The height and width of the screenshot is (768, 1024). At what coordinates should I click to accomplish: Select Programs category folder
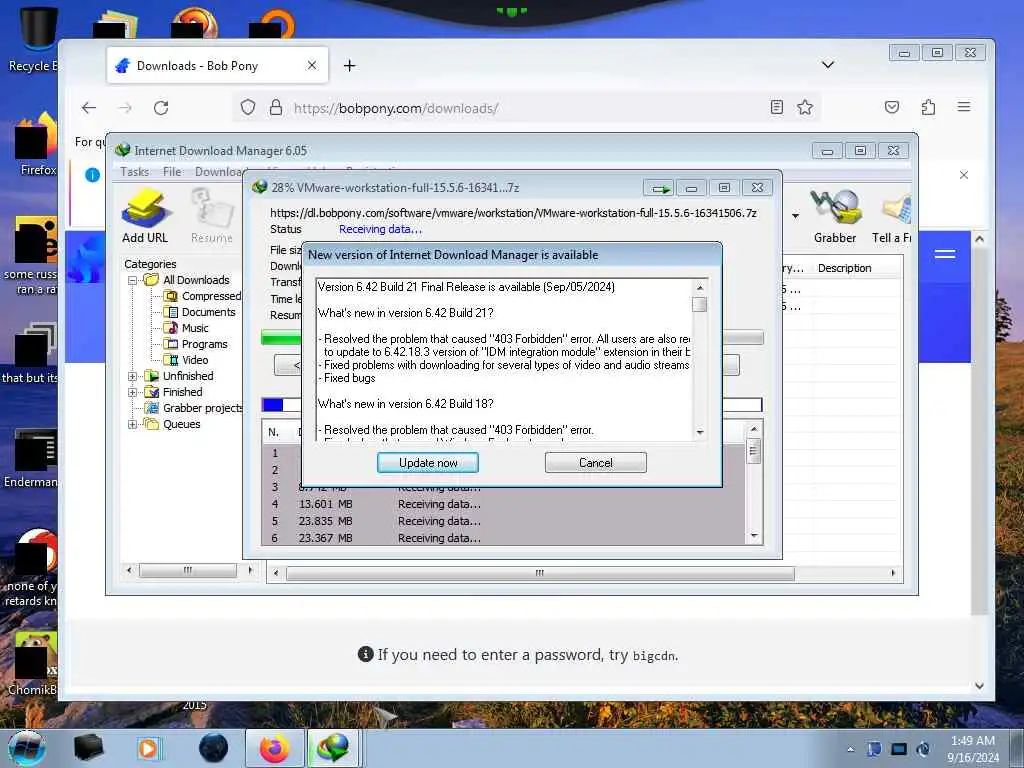(x=196, y=344)
